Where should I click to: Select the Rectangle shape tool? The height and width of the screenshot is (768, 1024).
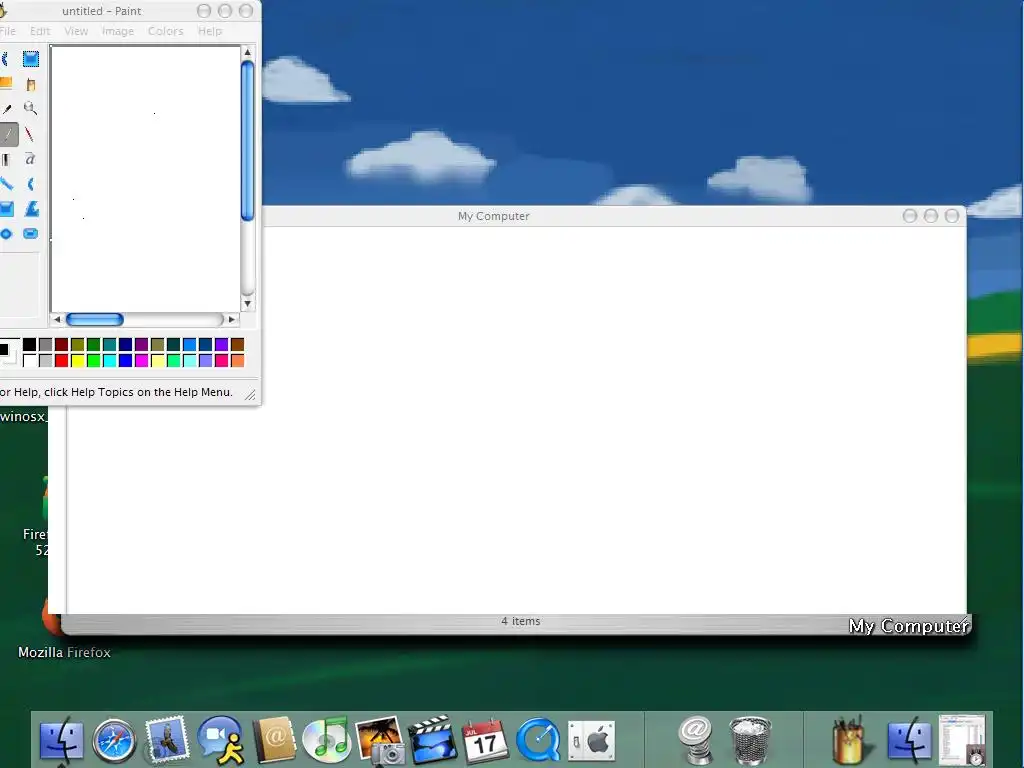(x=7, y=209)
